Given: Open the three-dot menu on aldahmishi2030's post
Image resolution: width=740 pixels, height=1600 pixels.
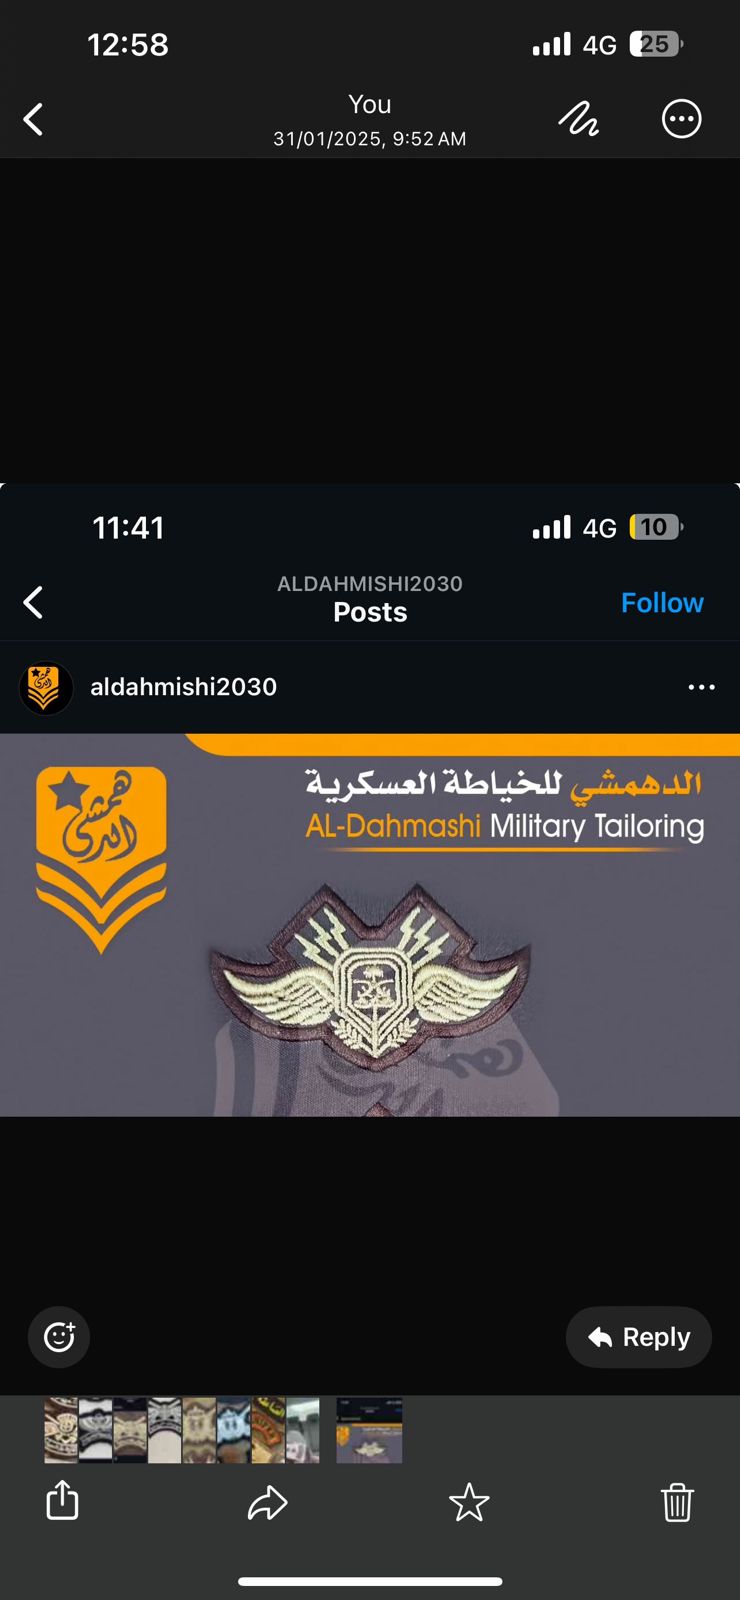Looking at the screenshot, I should pos(702,687).
